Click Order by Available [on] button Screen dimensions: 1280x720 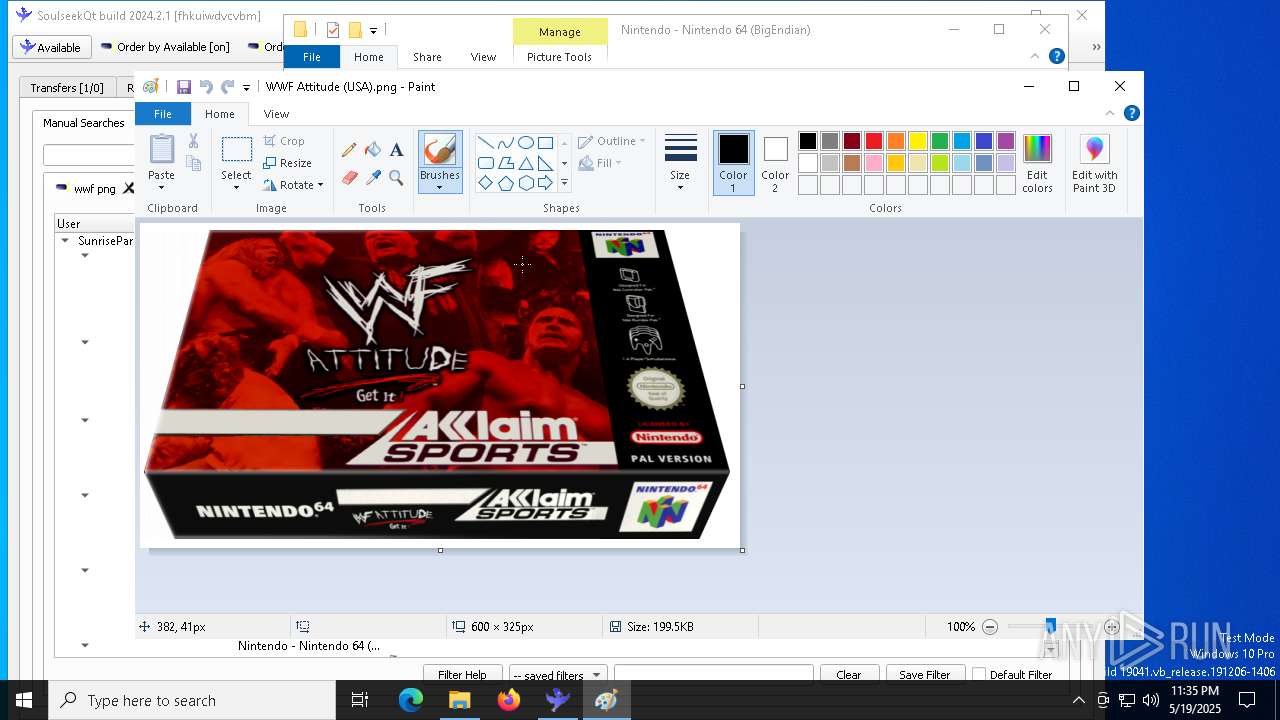pyautogui.click(x=165, y=47)
